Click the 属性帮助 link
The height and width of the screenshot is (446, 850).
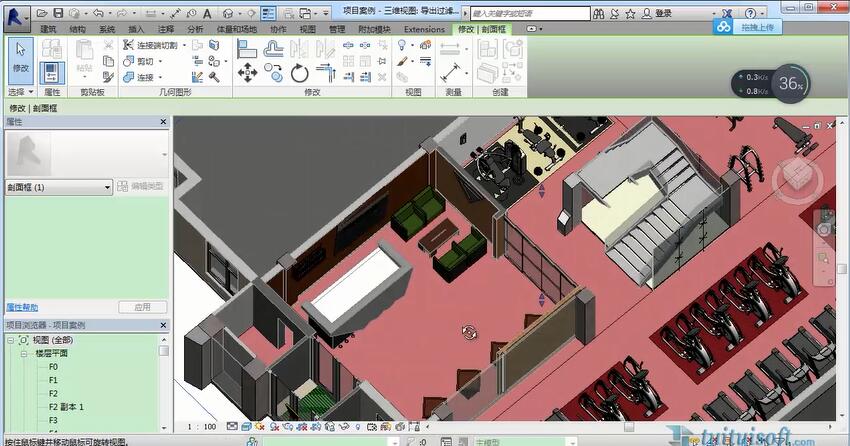pos(23,307)
